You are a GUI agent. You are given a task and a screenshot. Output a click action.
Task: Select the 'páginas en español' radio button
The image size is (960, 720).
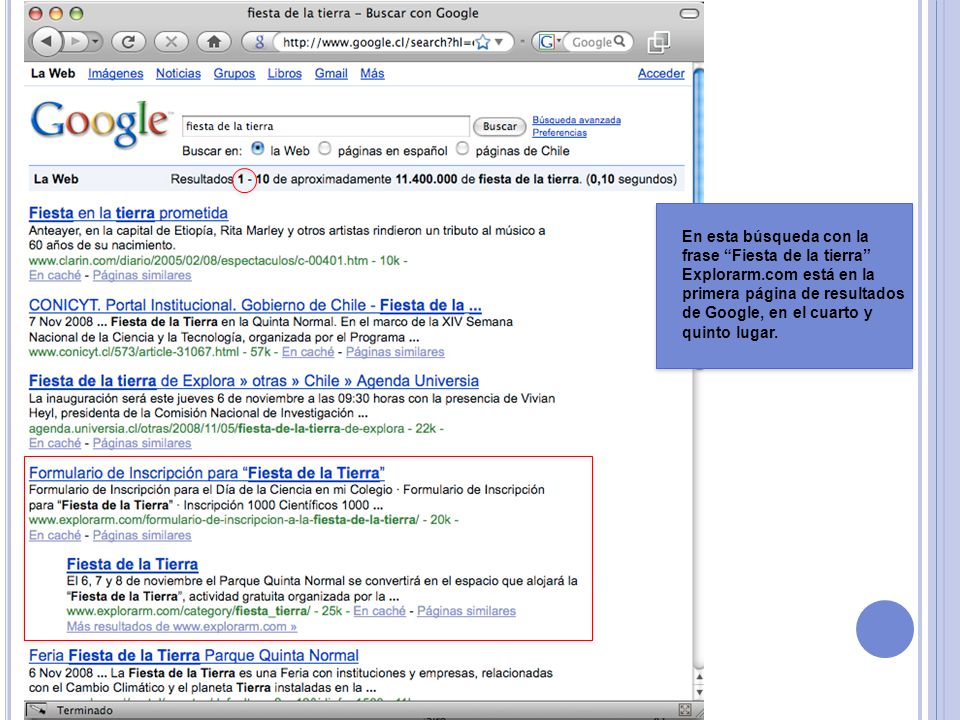tap(324, 149)
